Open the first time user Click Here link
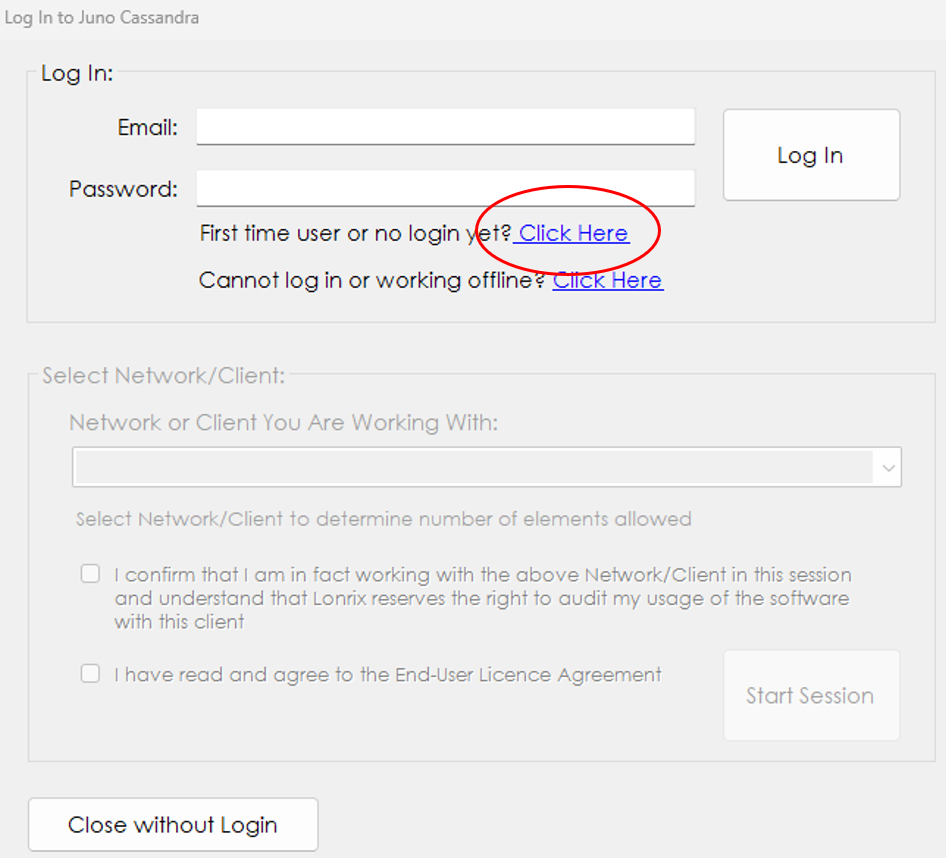 coord(573,234)
